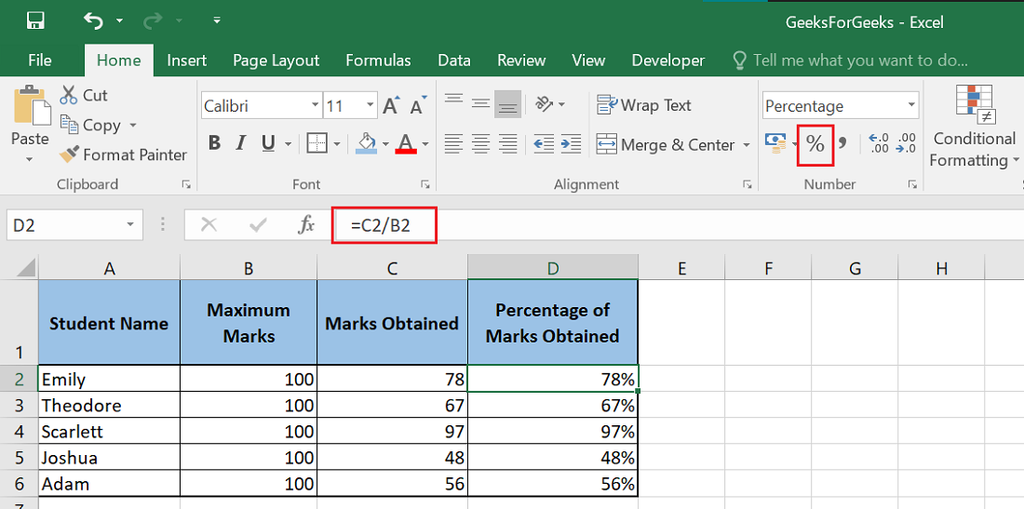Viewport: 1024px width, 509px height.
Task: Click the Format Painter button
Action: pyautogui.click(x=123, y=155)
